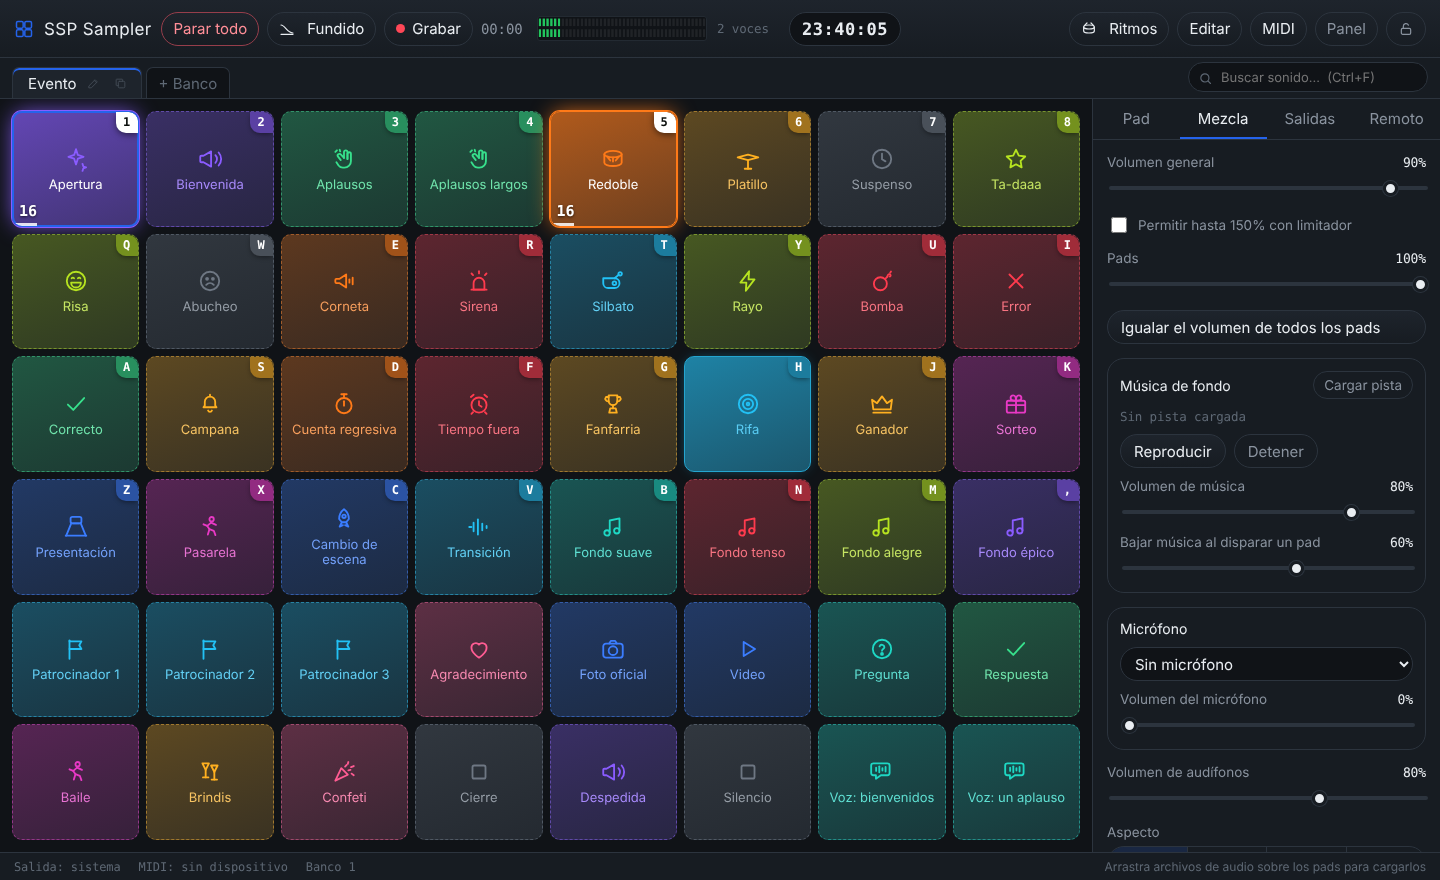Click the Fanfarria trophy icon
The image size is (1440, 880).
coord(613,404)
